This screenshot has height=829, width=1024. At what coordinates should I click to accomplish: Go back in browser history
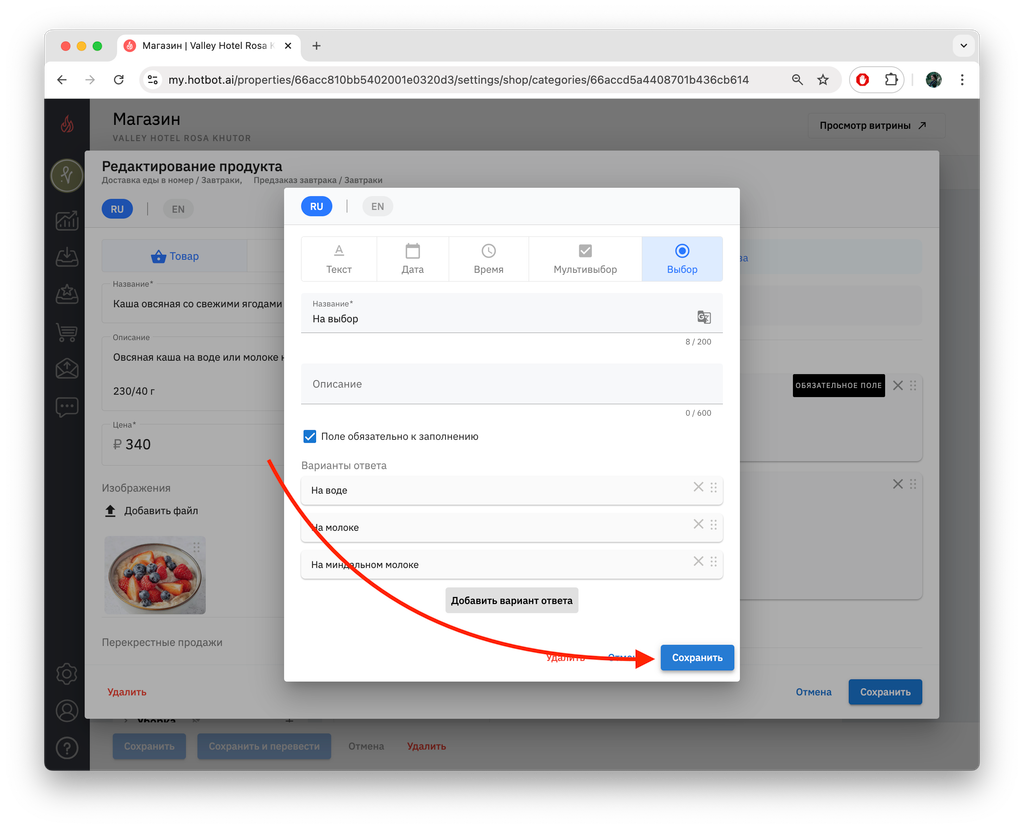pos(62,80)
